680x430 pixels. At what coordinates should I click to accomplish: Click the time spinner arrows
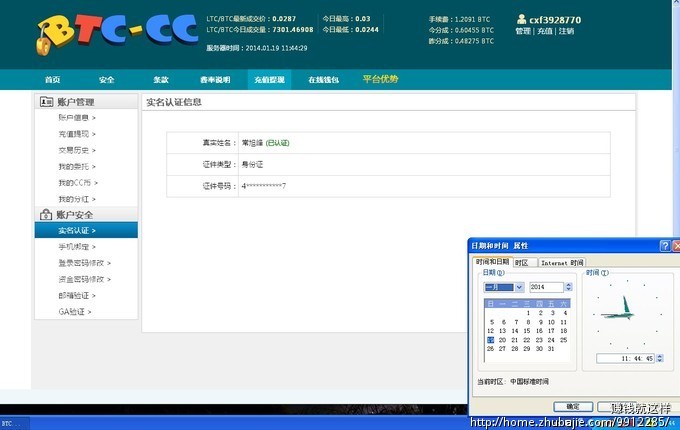tap(660, 358)
